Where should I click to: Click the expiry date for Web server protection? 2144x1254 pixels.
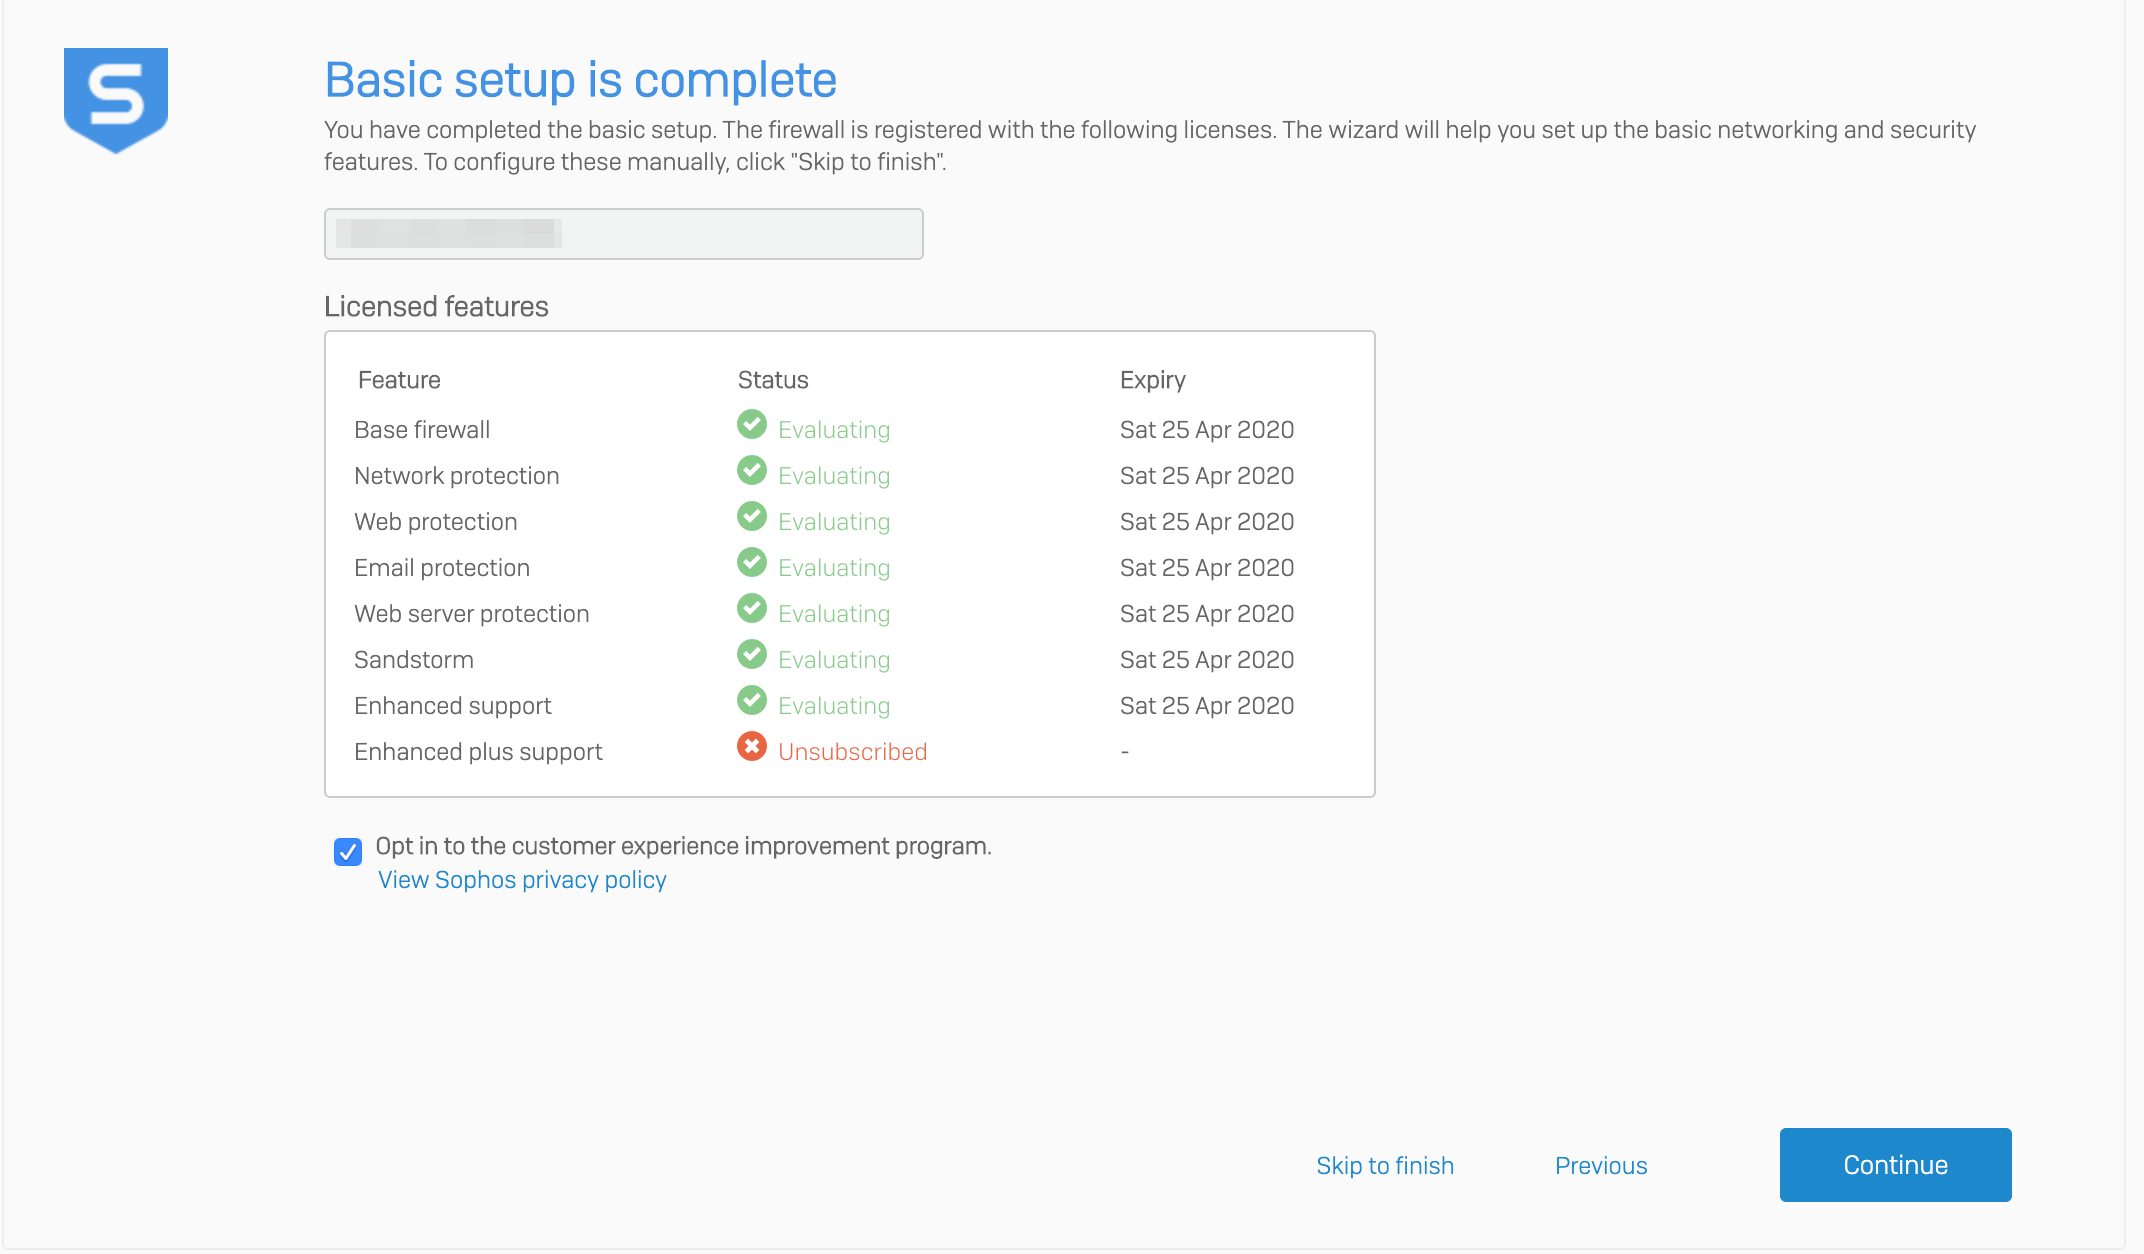[x=1207, y=614]
